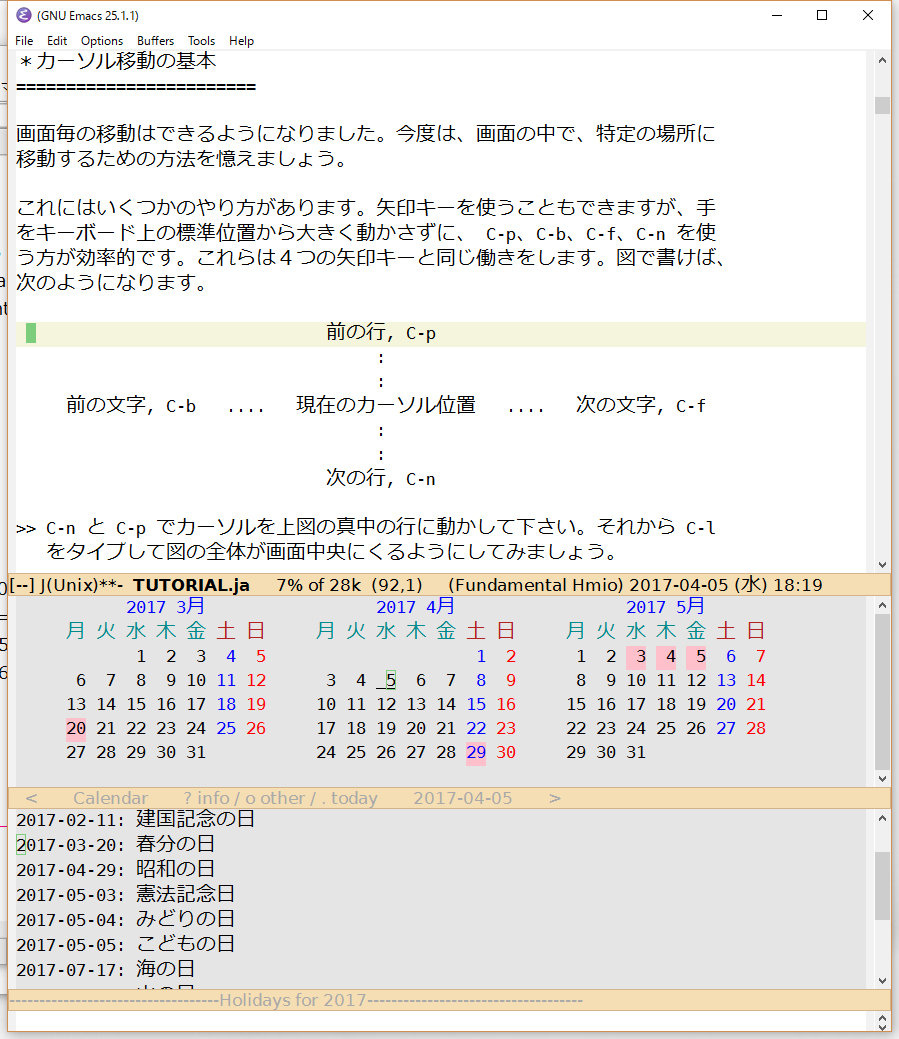Click the 'J(Unix)**-' coding indicator in the mode line
The image size is (899, 1039).
pyautogui.click(x=81, y=585)
